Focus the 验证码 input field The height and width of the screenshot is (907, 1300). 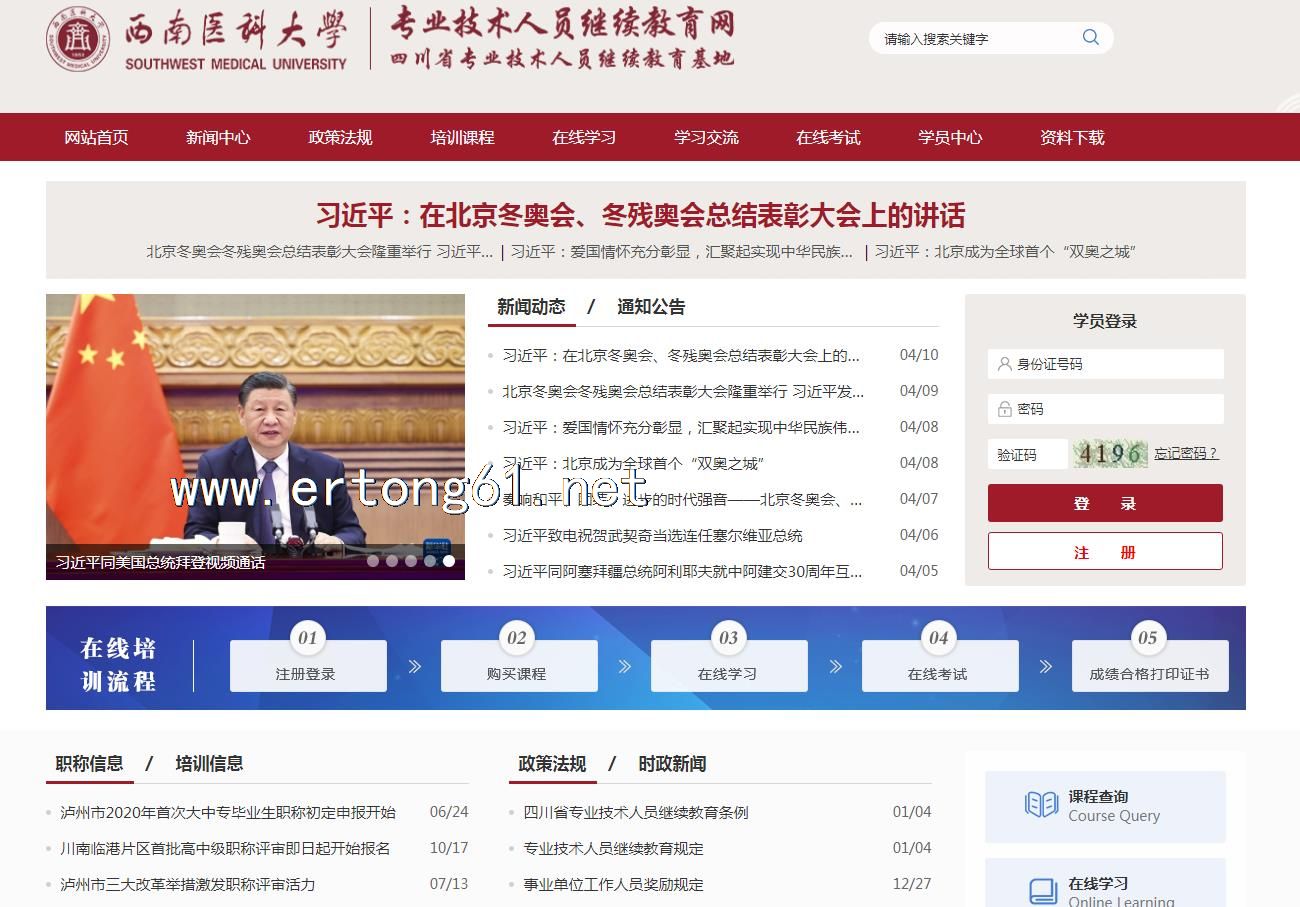coord(1027,455)
